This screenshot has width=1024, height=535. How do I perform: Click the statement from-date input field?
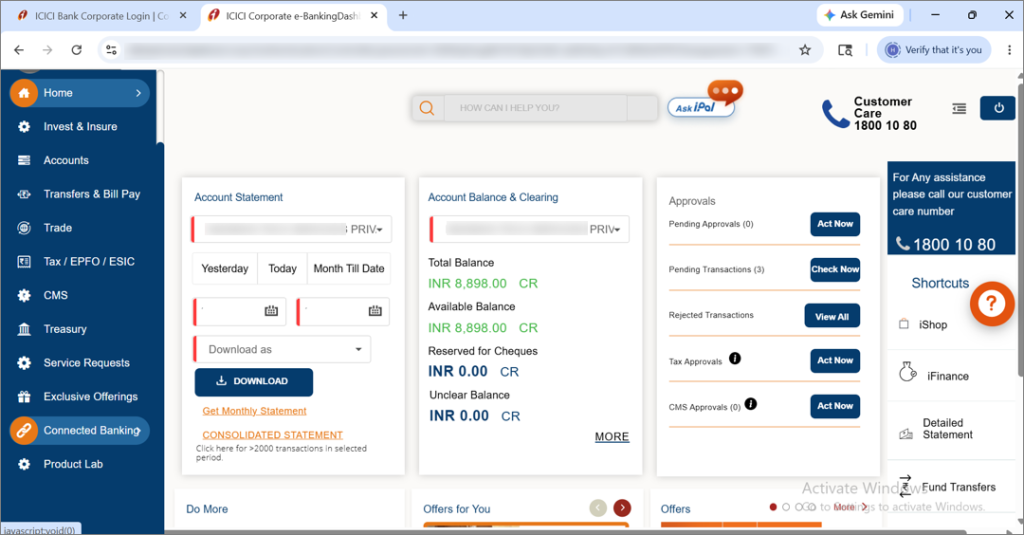[x=240, y=312]
